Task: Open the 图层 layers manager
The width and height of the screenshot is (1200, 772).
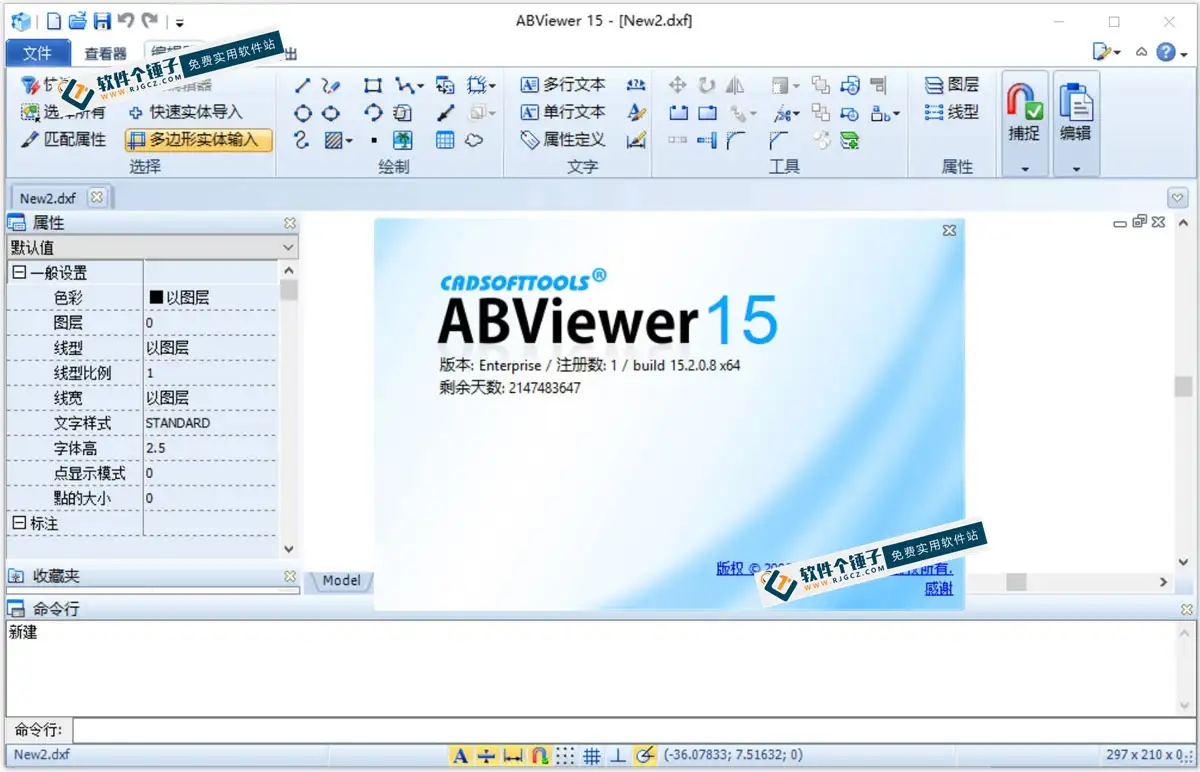Action: 950,85
